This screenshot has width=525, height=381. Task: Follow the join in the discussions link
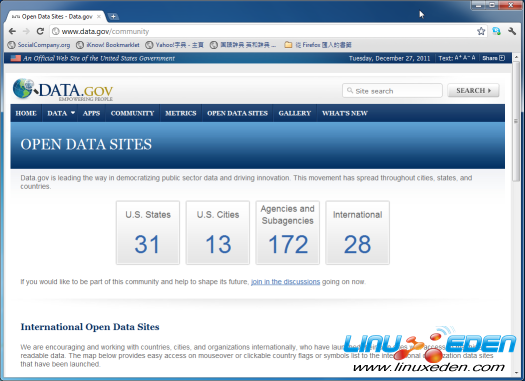click(285, 282)
